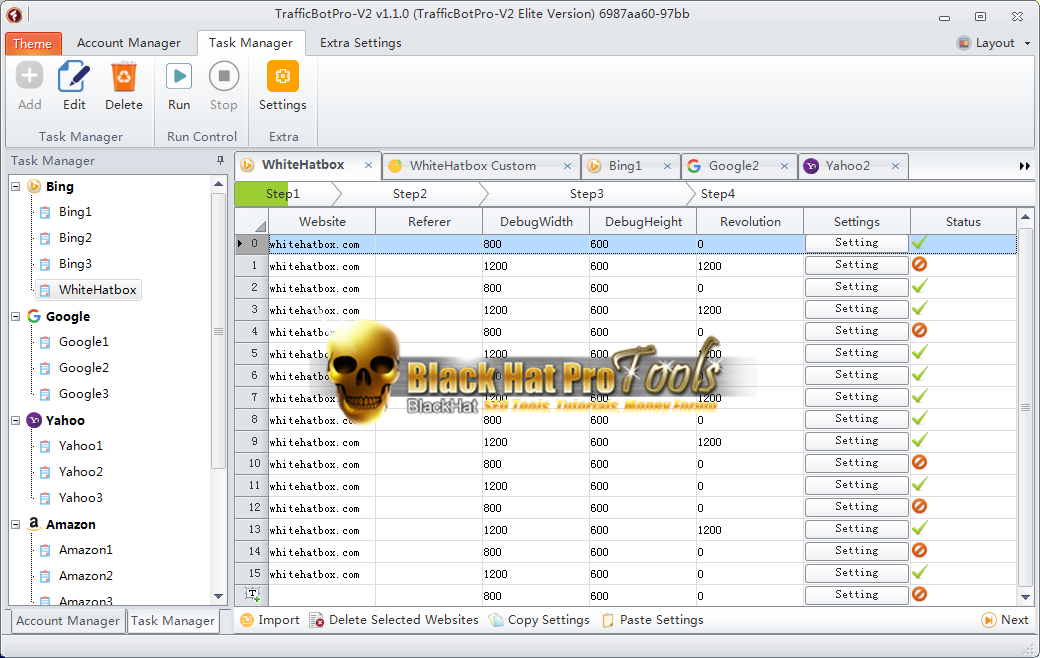Collapse the Yahoo tree group
Screen dimensions: 1040x658
(x=16, y=420)
